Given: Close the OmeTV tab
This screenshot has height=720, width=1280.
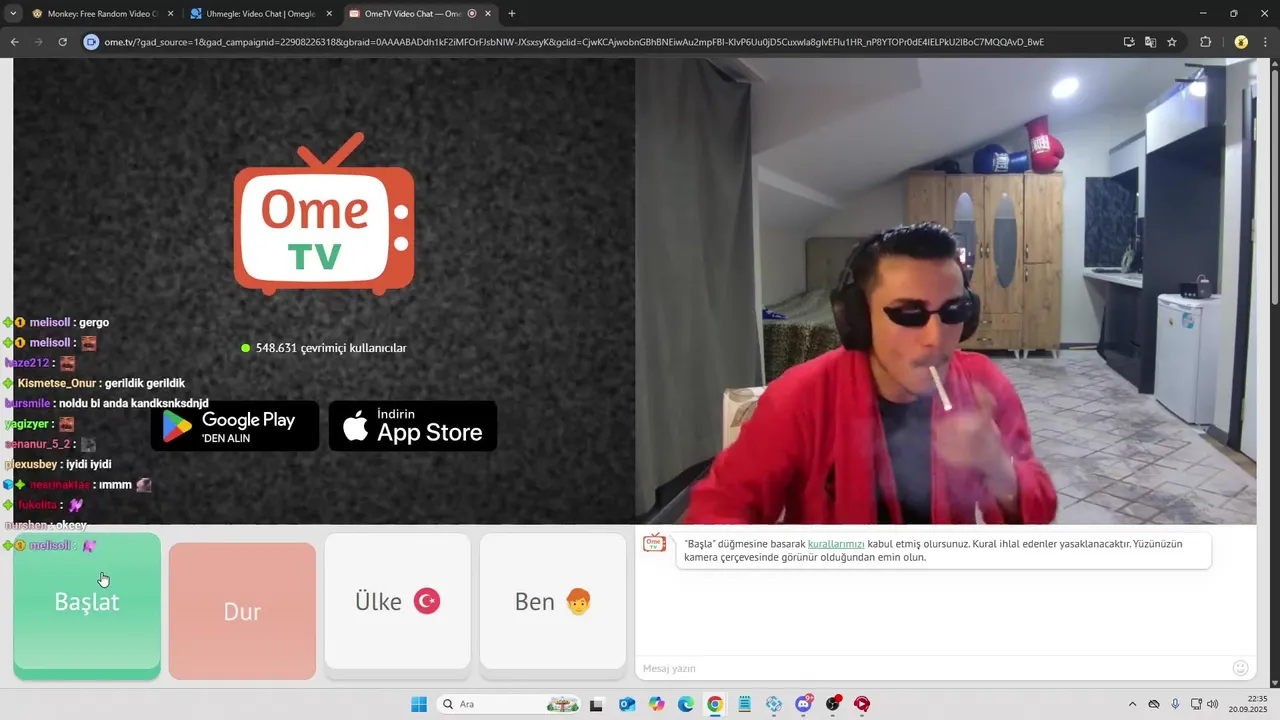Looking at the screenshot, I should coord(488,14).
